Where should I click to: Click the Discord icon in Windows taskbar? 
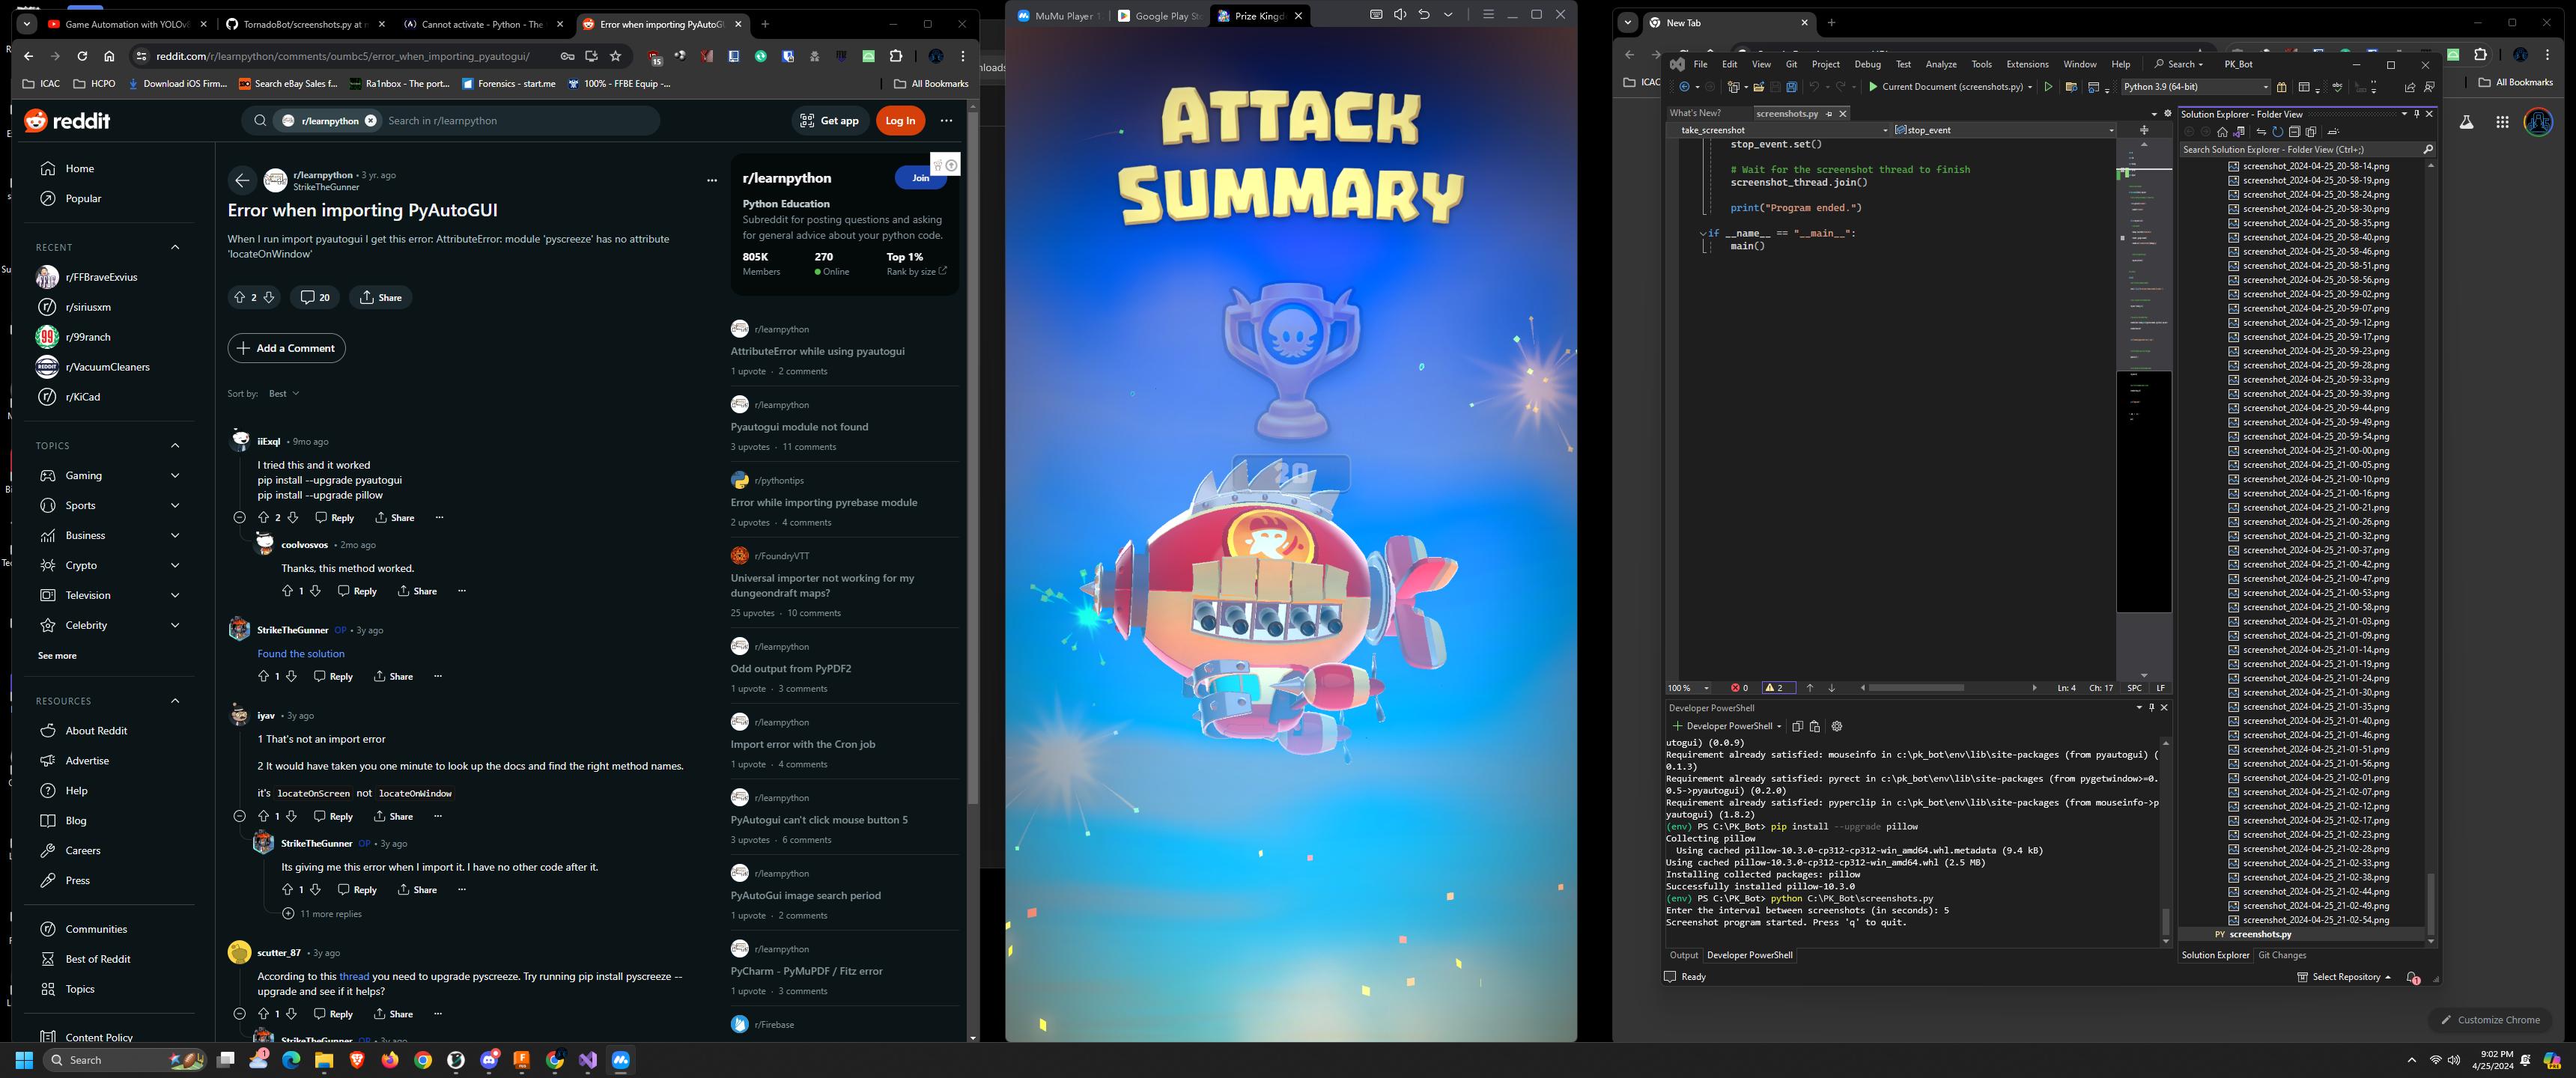(x=489, y=1060)
